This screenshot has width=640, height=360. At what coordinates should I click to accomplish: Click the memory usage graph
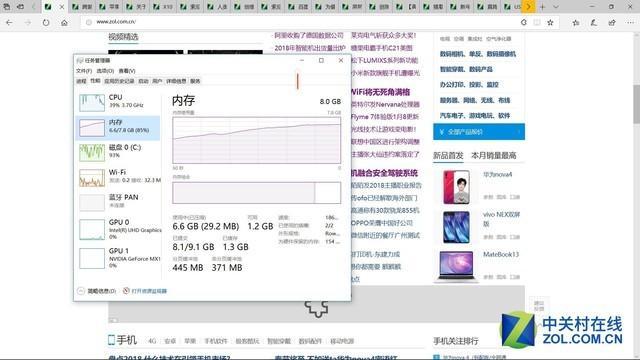256,140
